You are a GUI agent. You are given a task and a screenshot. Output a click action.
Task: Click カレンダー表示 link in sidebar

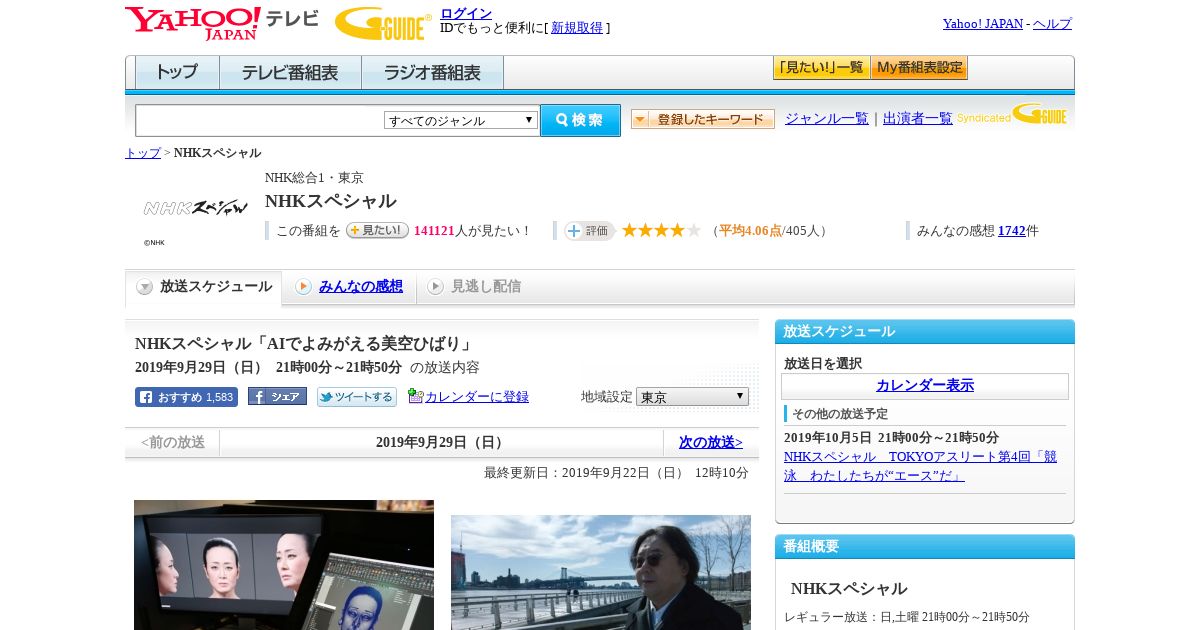pyautogui.click(x=925, y=386)
